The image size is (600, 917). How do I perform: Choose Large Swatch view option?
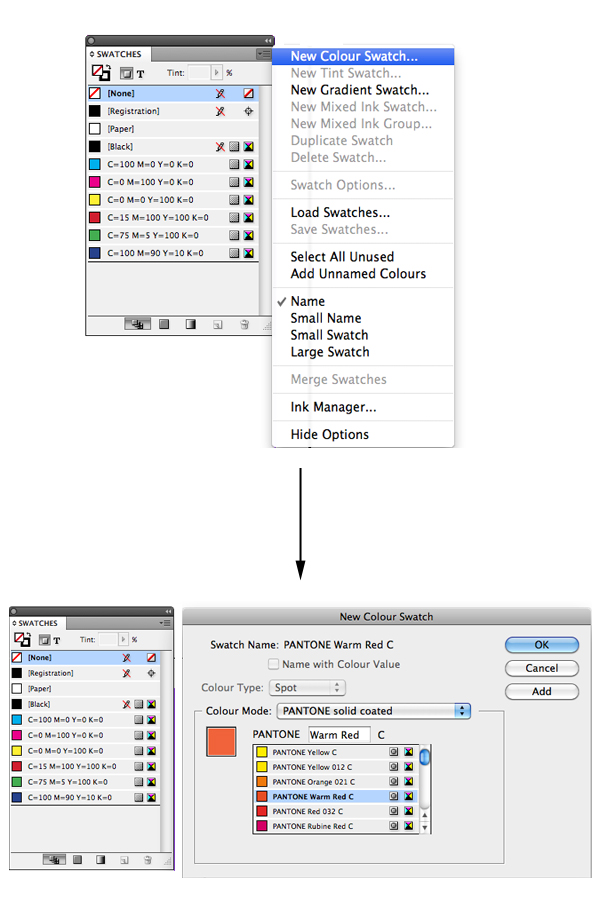click(330, 352)
